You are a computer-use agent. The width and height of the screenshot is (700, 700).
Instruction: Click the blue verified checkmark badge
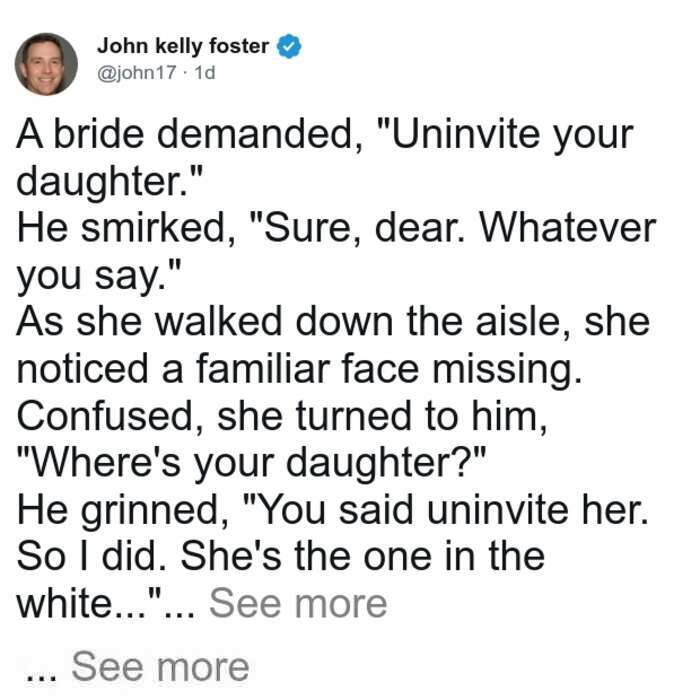pyautogui.click(x=289, y=46)
